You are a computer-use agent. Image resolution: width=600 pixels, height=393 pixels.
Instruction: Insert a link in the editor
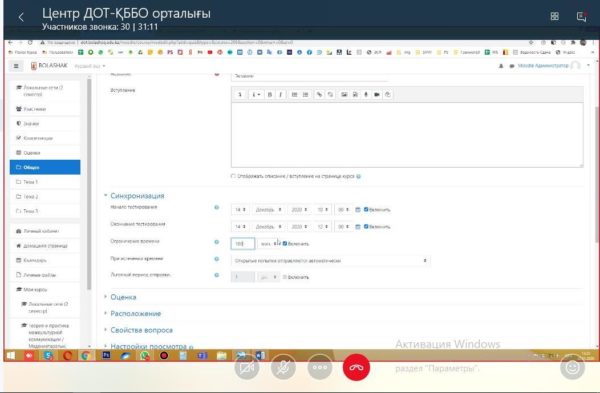pos(319,95)
